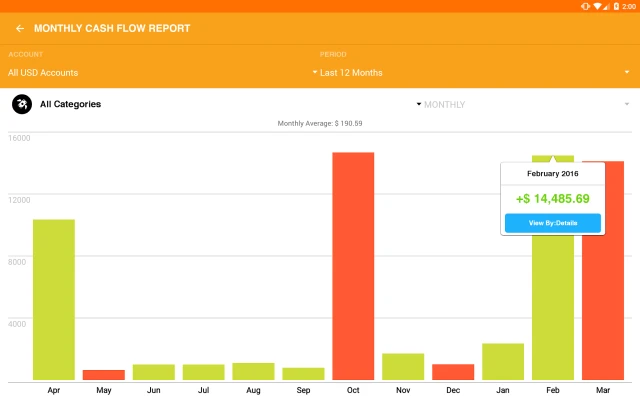
Task: Tap the Aug axis label
Action: (253, 390)
